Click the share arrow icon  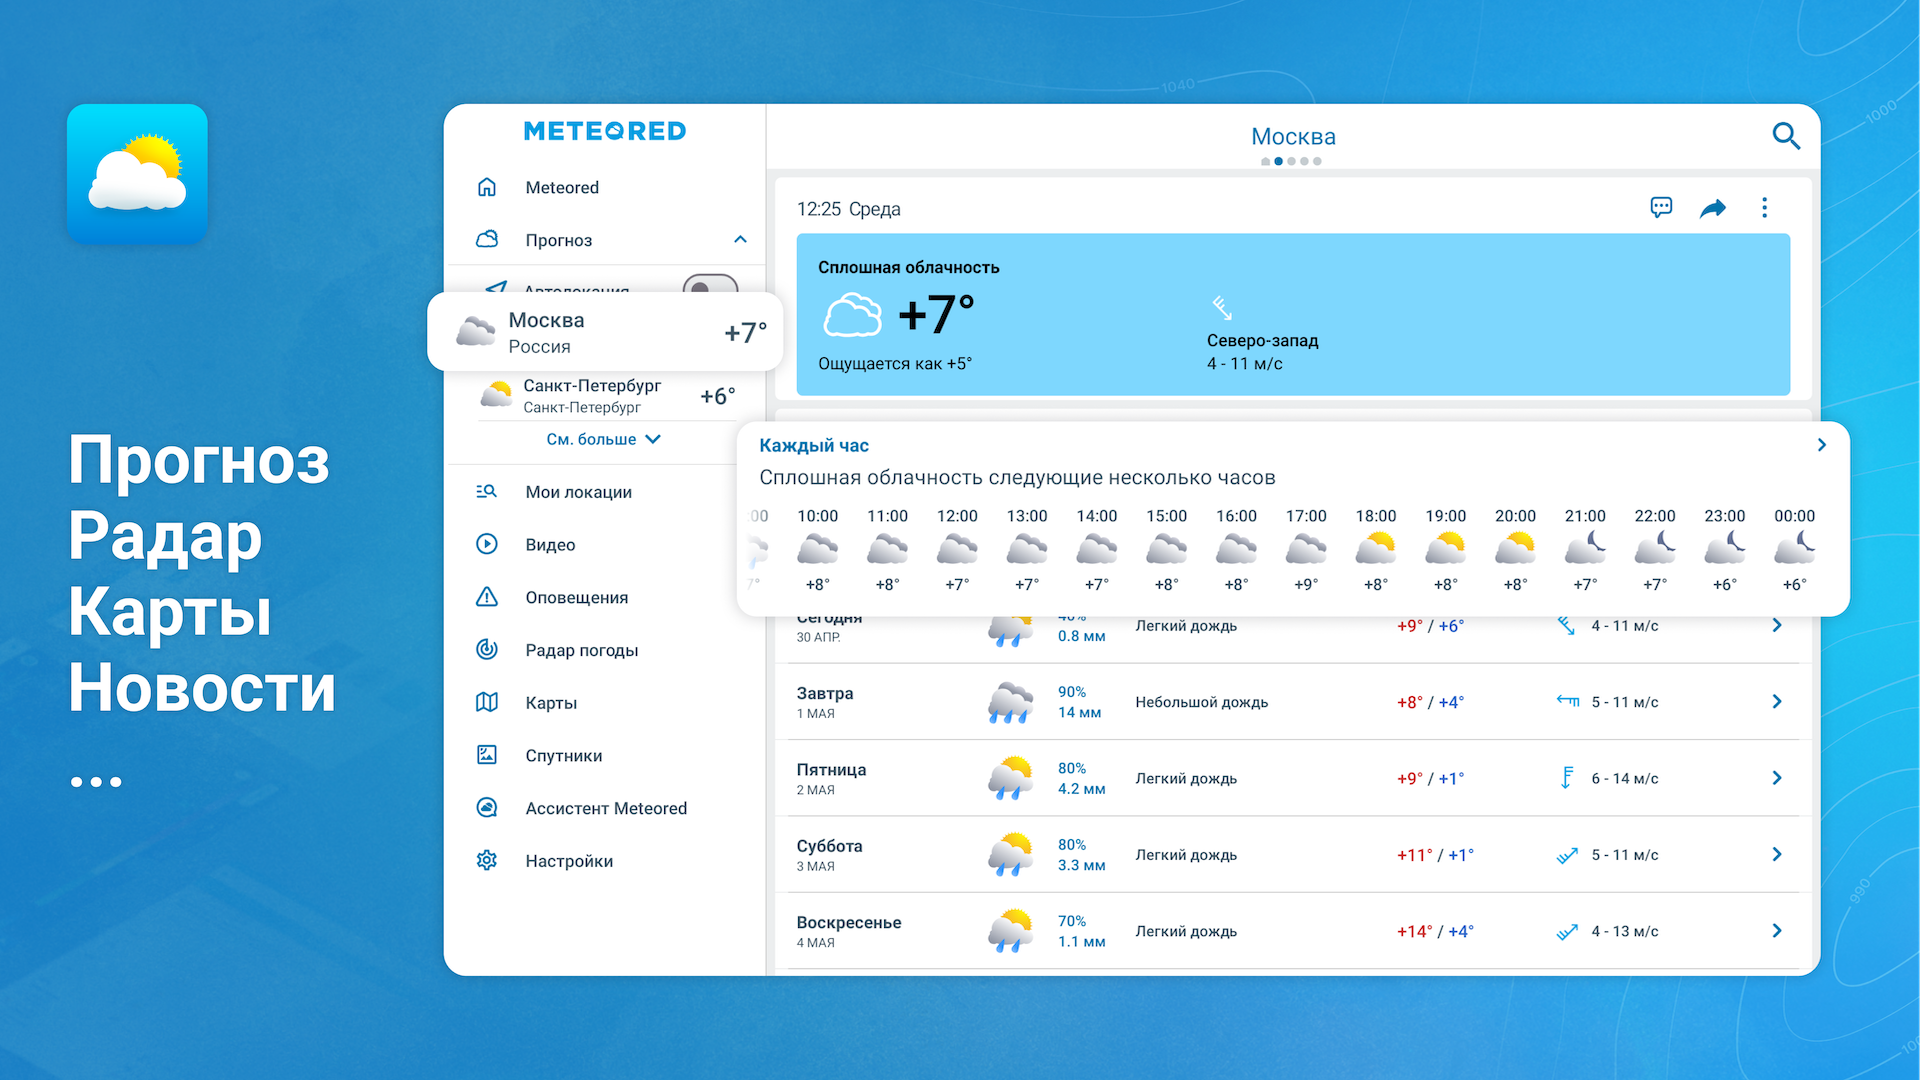click(1712, 208)
